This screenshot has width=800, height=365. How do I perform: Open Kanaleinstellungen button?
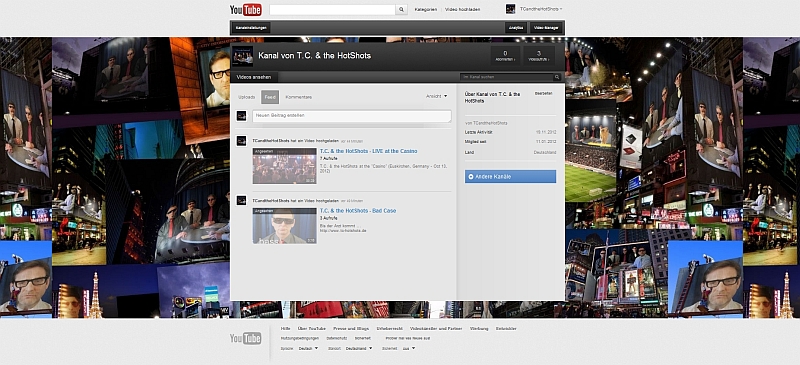click(x=251, y=28)
